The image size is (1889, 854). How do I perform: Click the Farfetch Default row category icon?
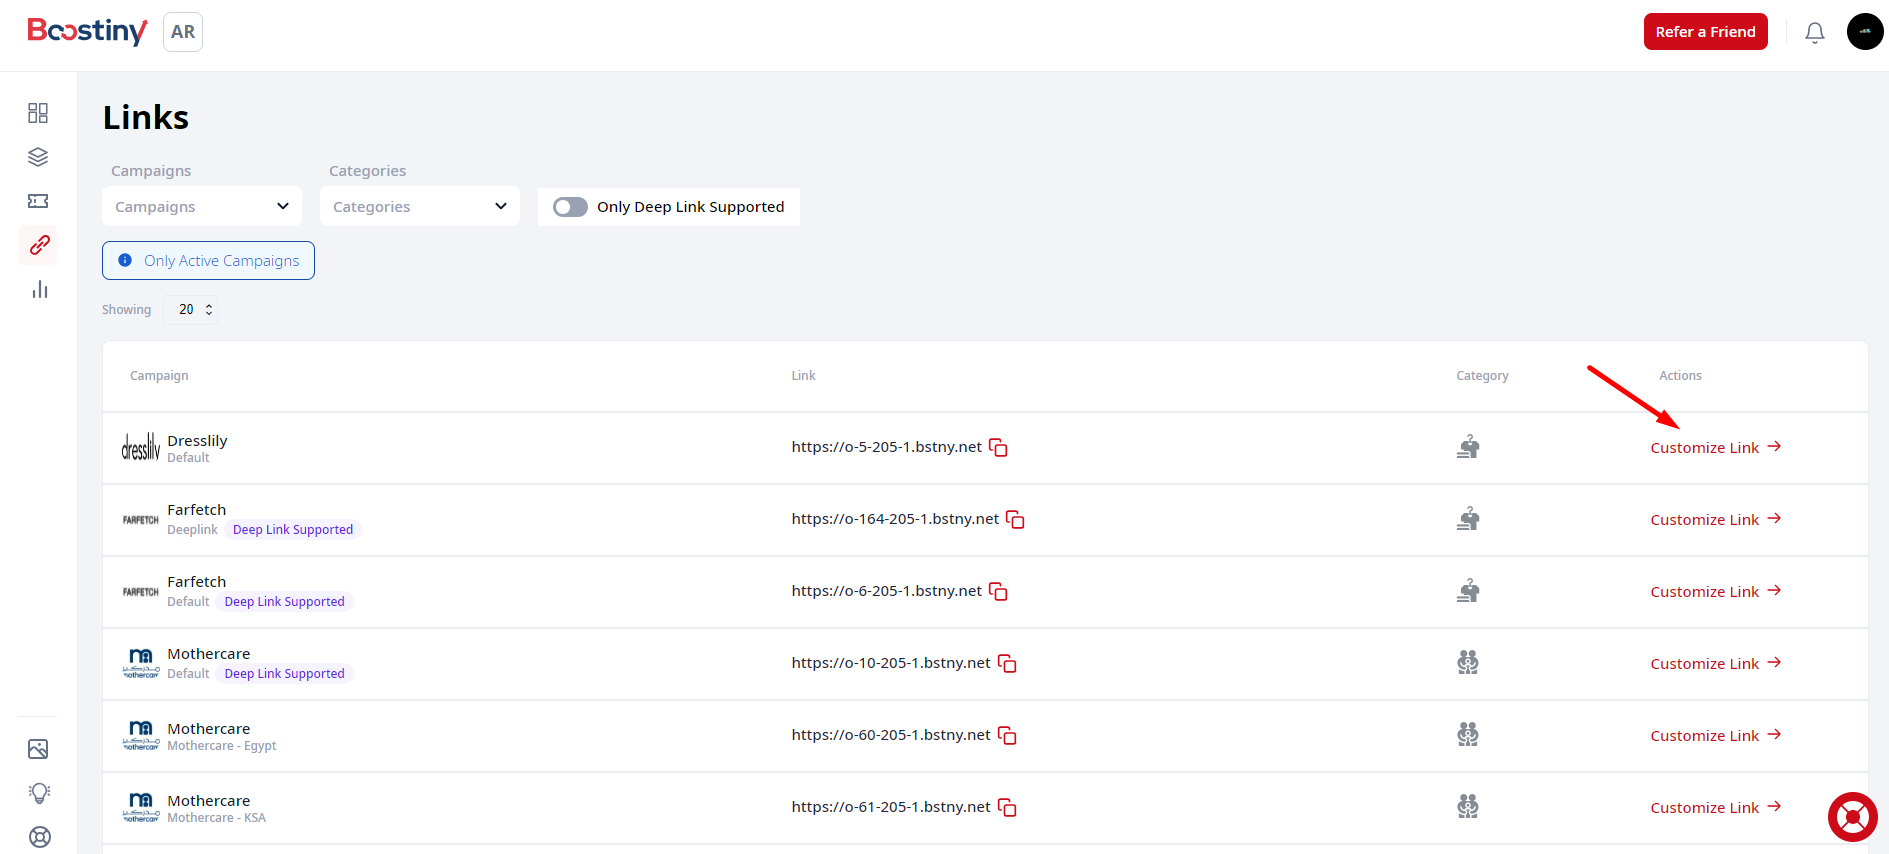tap(1468, 591)
